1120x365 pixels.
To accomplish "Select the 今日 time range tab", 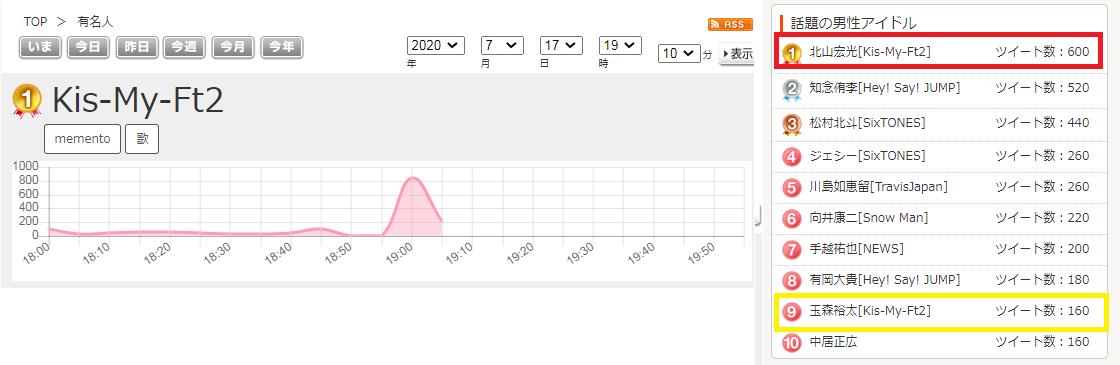I will tap(88, 47).
